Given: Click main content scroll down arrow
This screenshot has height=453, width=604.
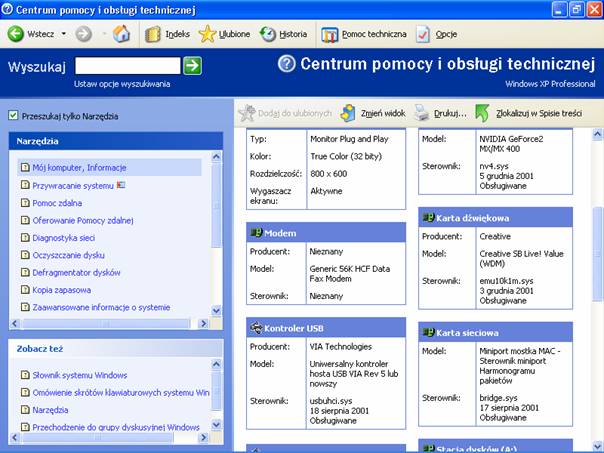Looking at the screenshot, I should 597,447.
